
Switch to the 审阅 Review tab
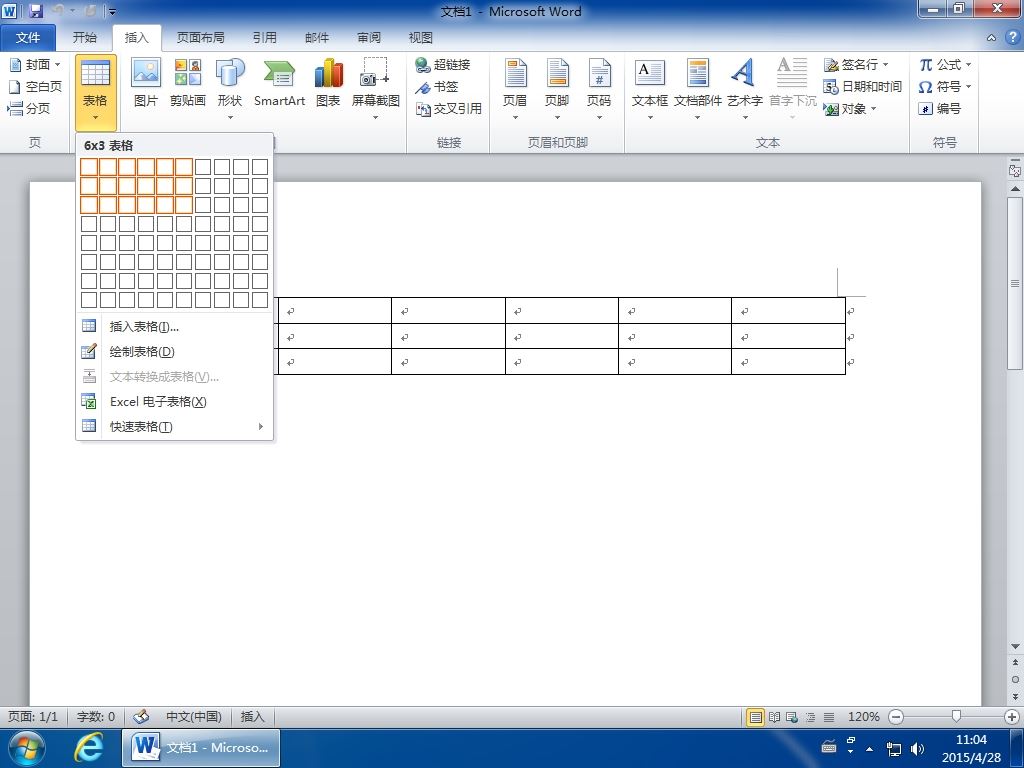click(x=369, y=38)
